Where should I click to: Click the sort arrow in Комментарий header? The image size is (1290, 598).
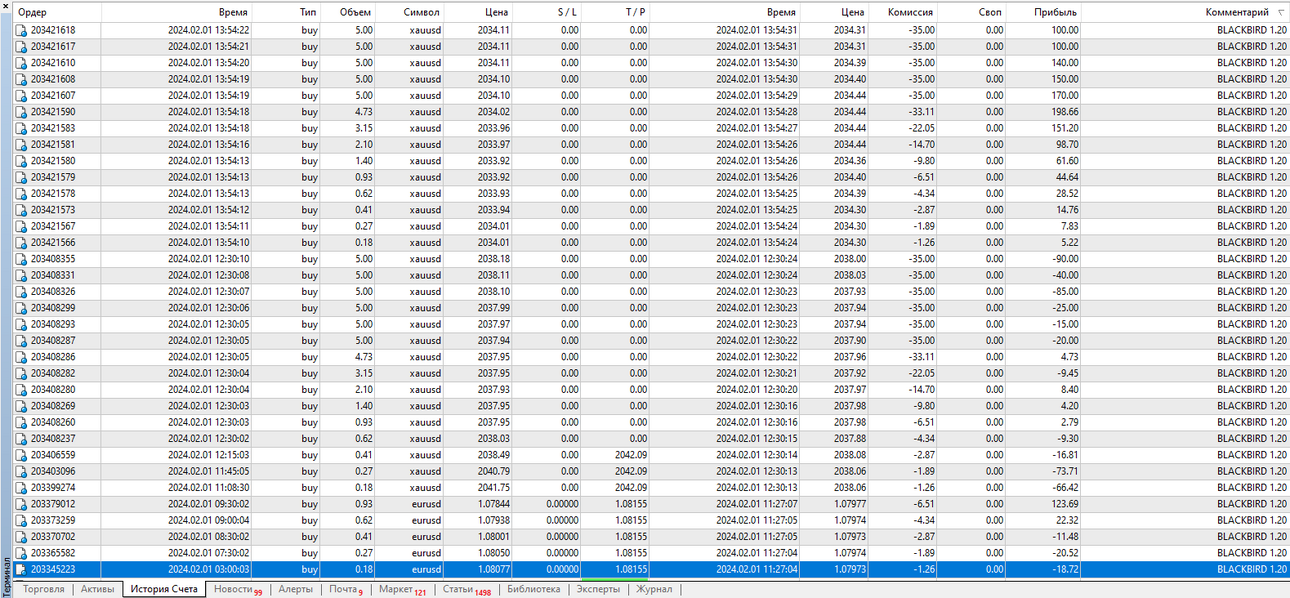[x=1281, y=12]
